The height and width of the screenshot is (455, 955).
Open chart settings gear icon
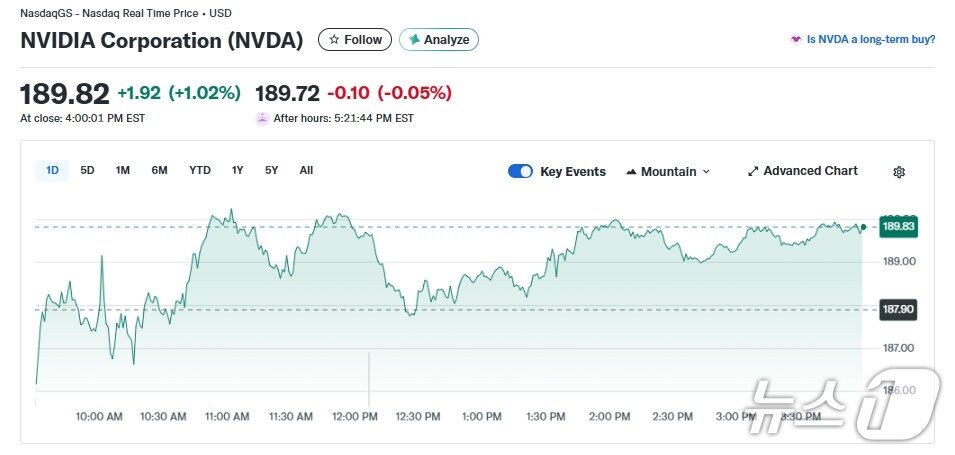point(898,172)
